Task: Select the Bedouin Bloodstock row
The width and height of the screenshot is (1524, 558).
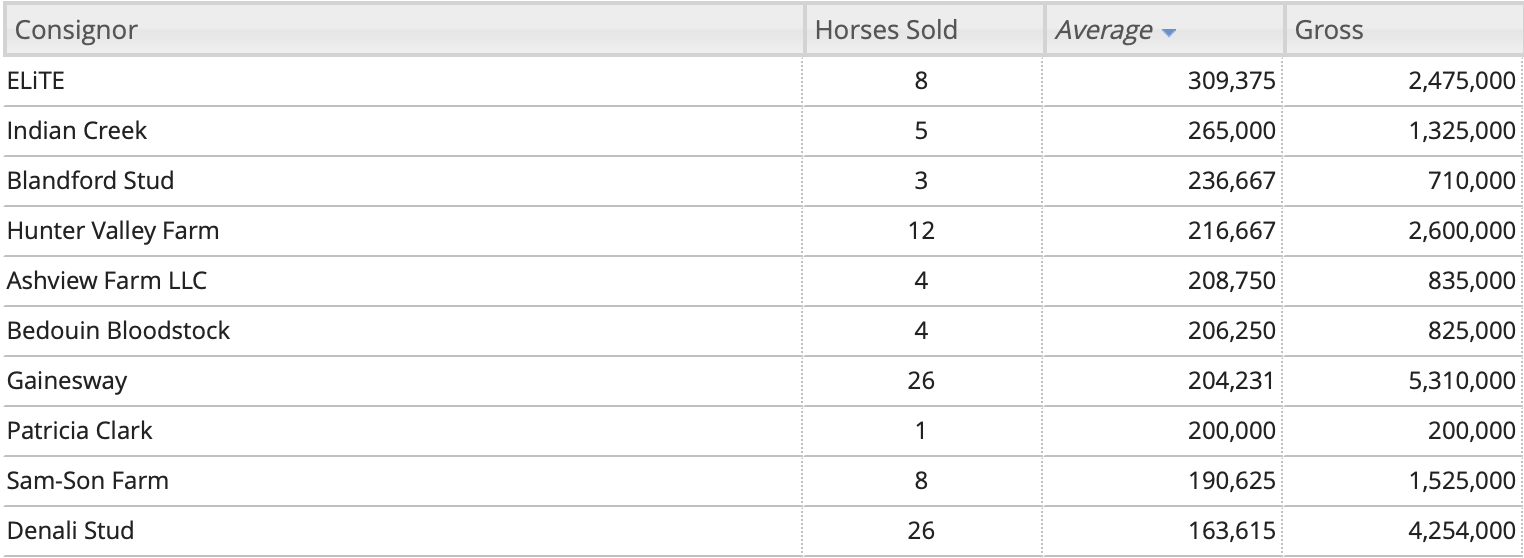Action: tap(762, 331)
